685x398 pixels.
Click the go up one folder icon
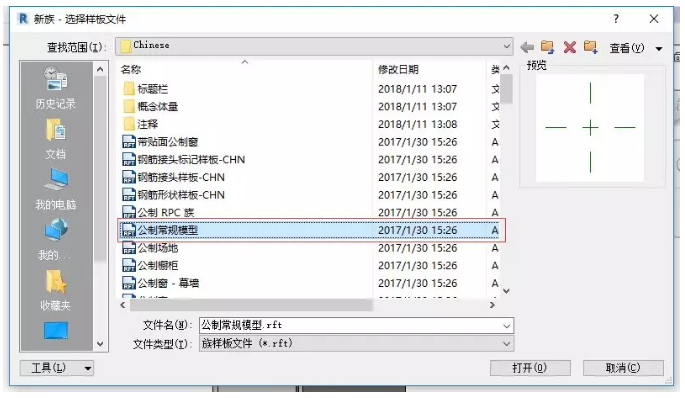(547, 47)
